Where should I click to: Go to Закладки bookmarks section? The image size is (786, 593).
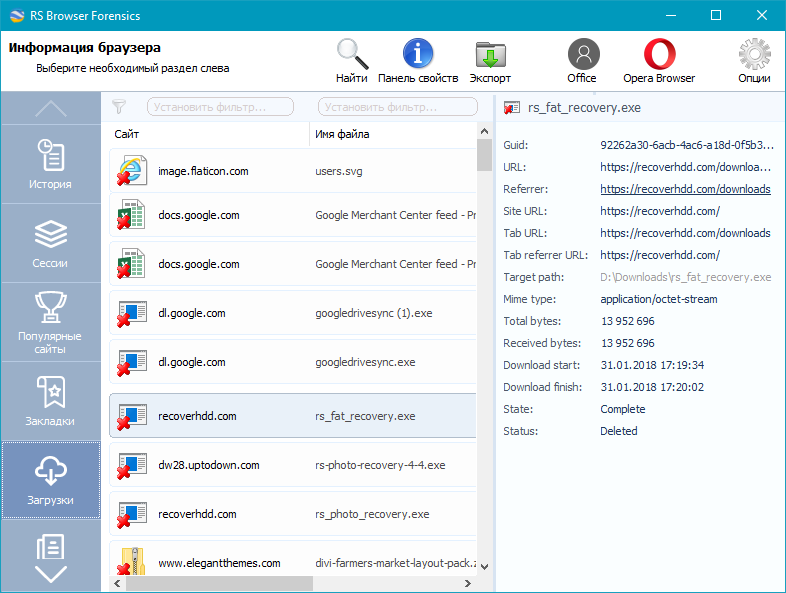coord(51,402)
